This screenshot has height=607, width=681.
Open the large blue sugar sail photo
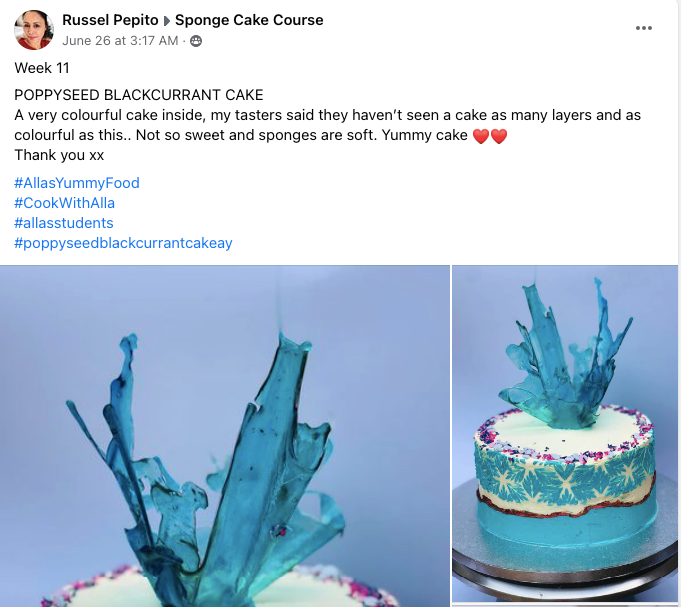tap(225, 436)
